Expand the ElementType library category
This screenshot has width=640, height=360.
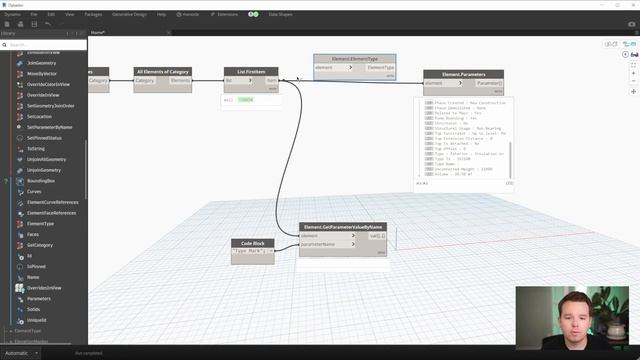coord(11,331)
